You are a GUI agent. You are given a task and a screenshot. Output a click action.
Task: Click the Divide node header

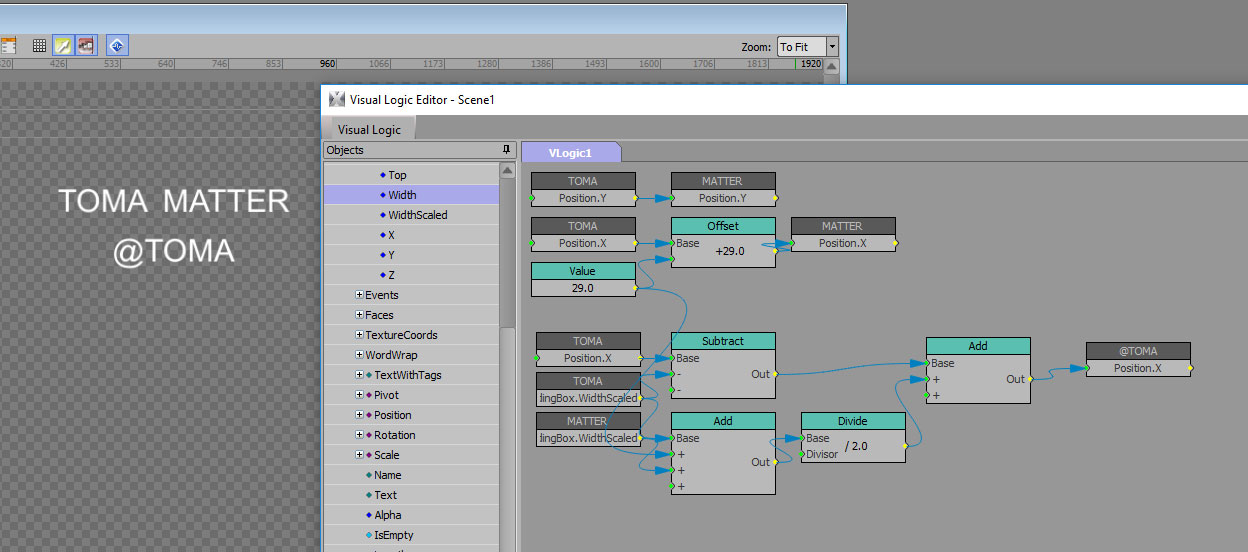click(853, 421)
